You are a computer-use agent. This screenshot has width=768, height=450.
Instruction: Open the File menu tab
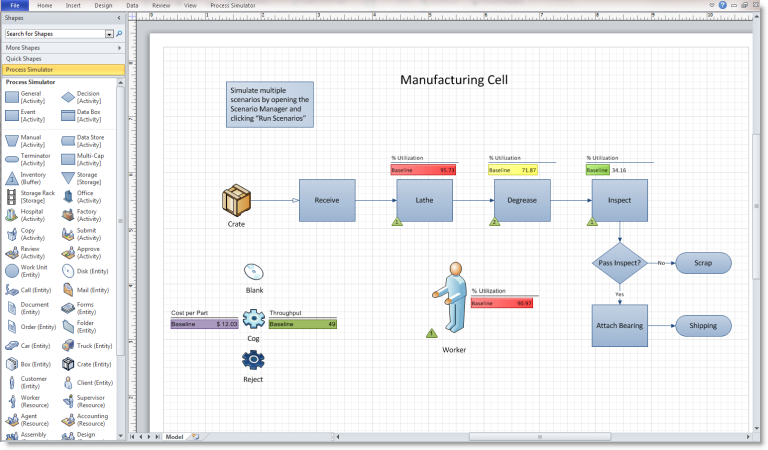point(14,5)
